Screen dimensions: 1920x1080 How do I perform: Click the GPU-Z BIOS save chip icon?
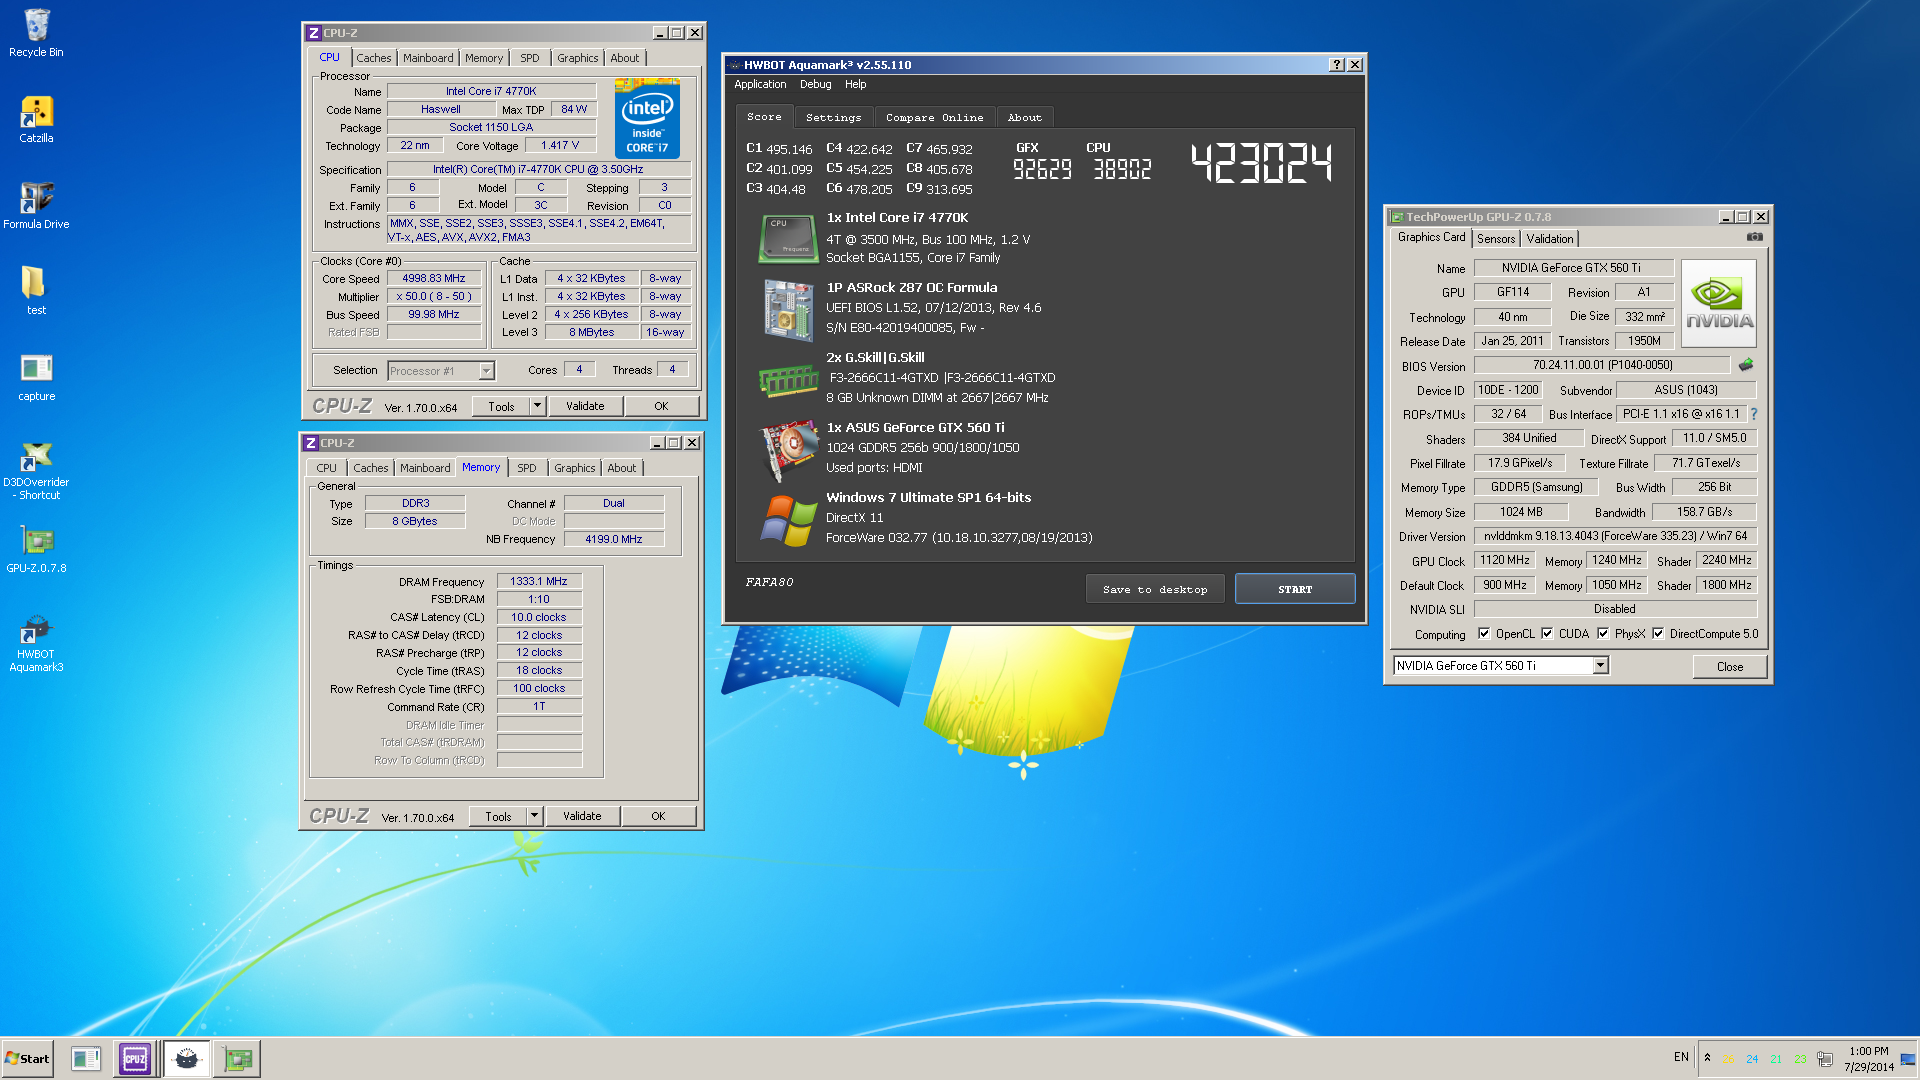1746,365
